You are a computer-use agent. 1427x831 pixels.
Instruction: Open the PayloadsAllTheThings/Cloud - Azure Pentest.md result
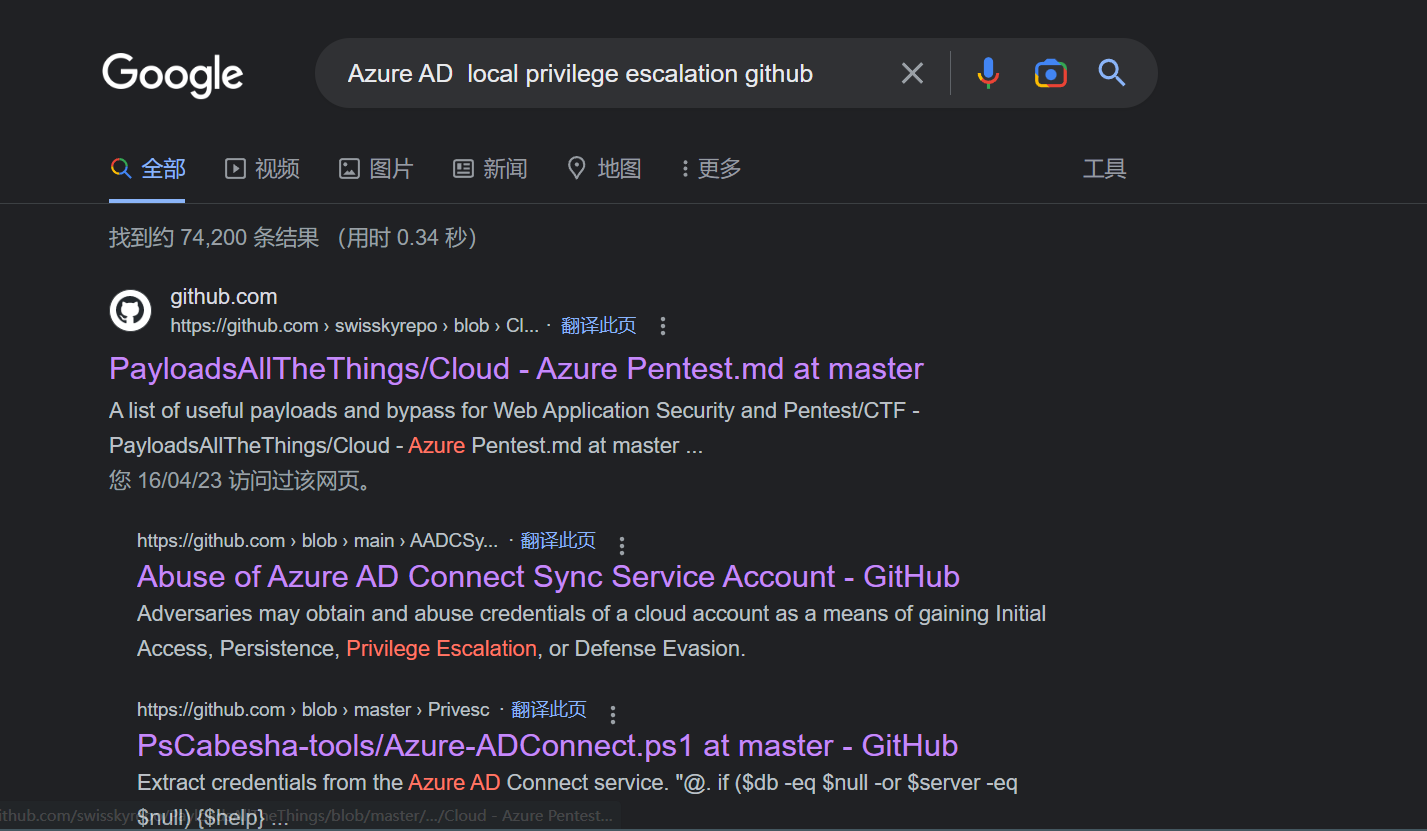click(516, 369)
